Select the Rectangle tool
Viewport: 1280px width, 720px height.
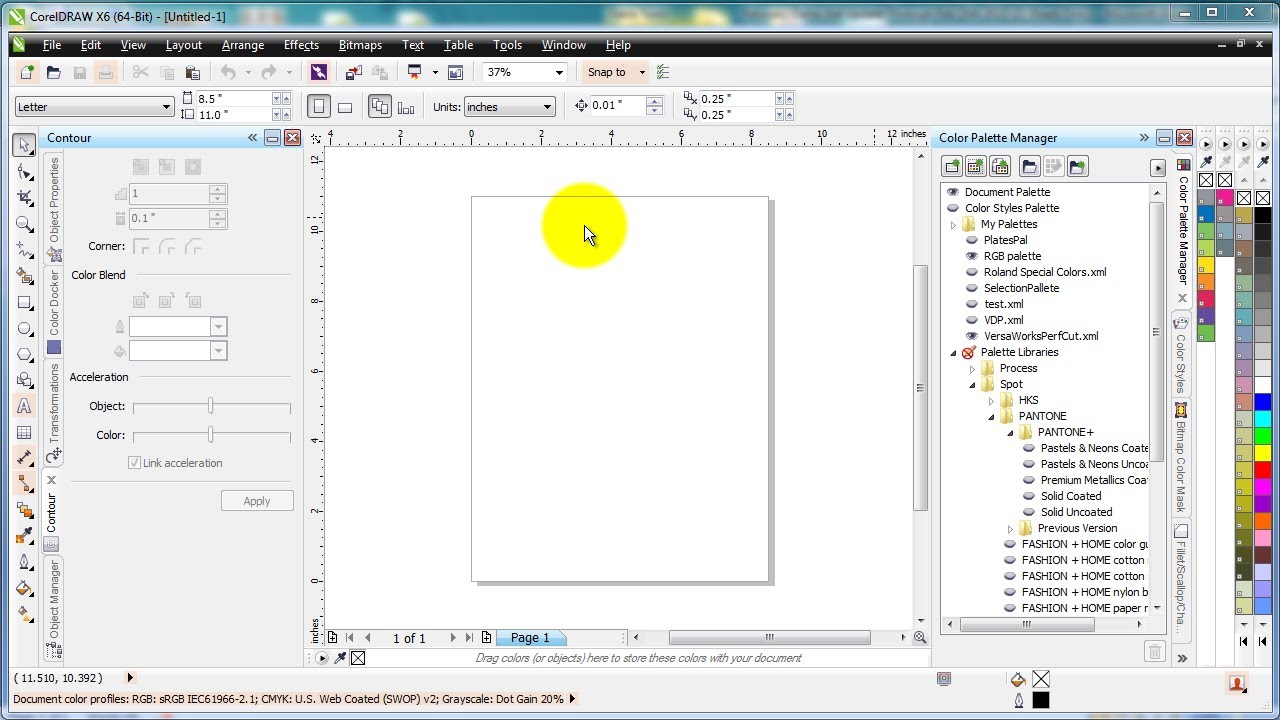pyautogui.click(x=24, y=302)
